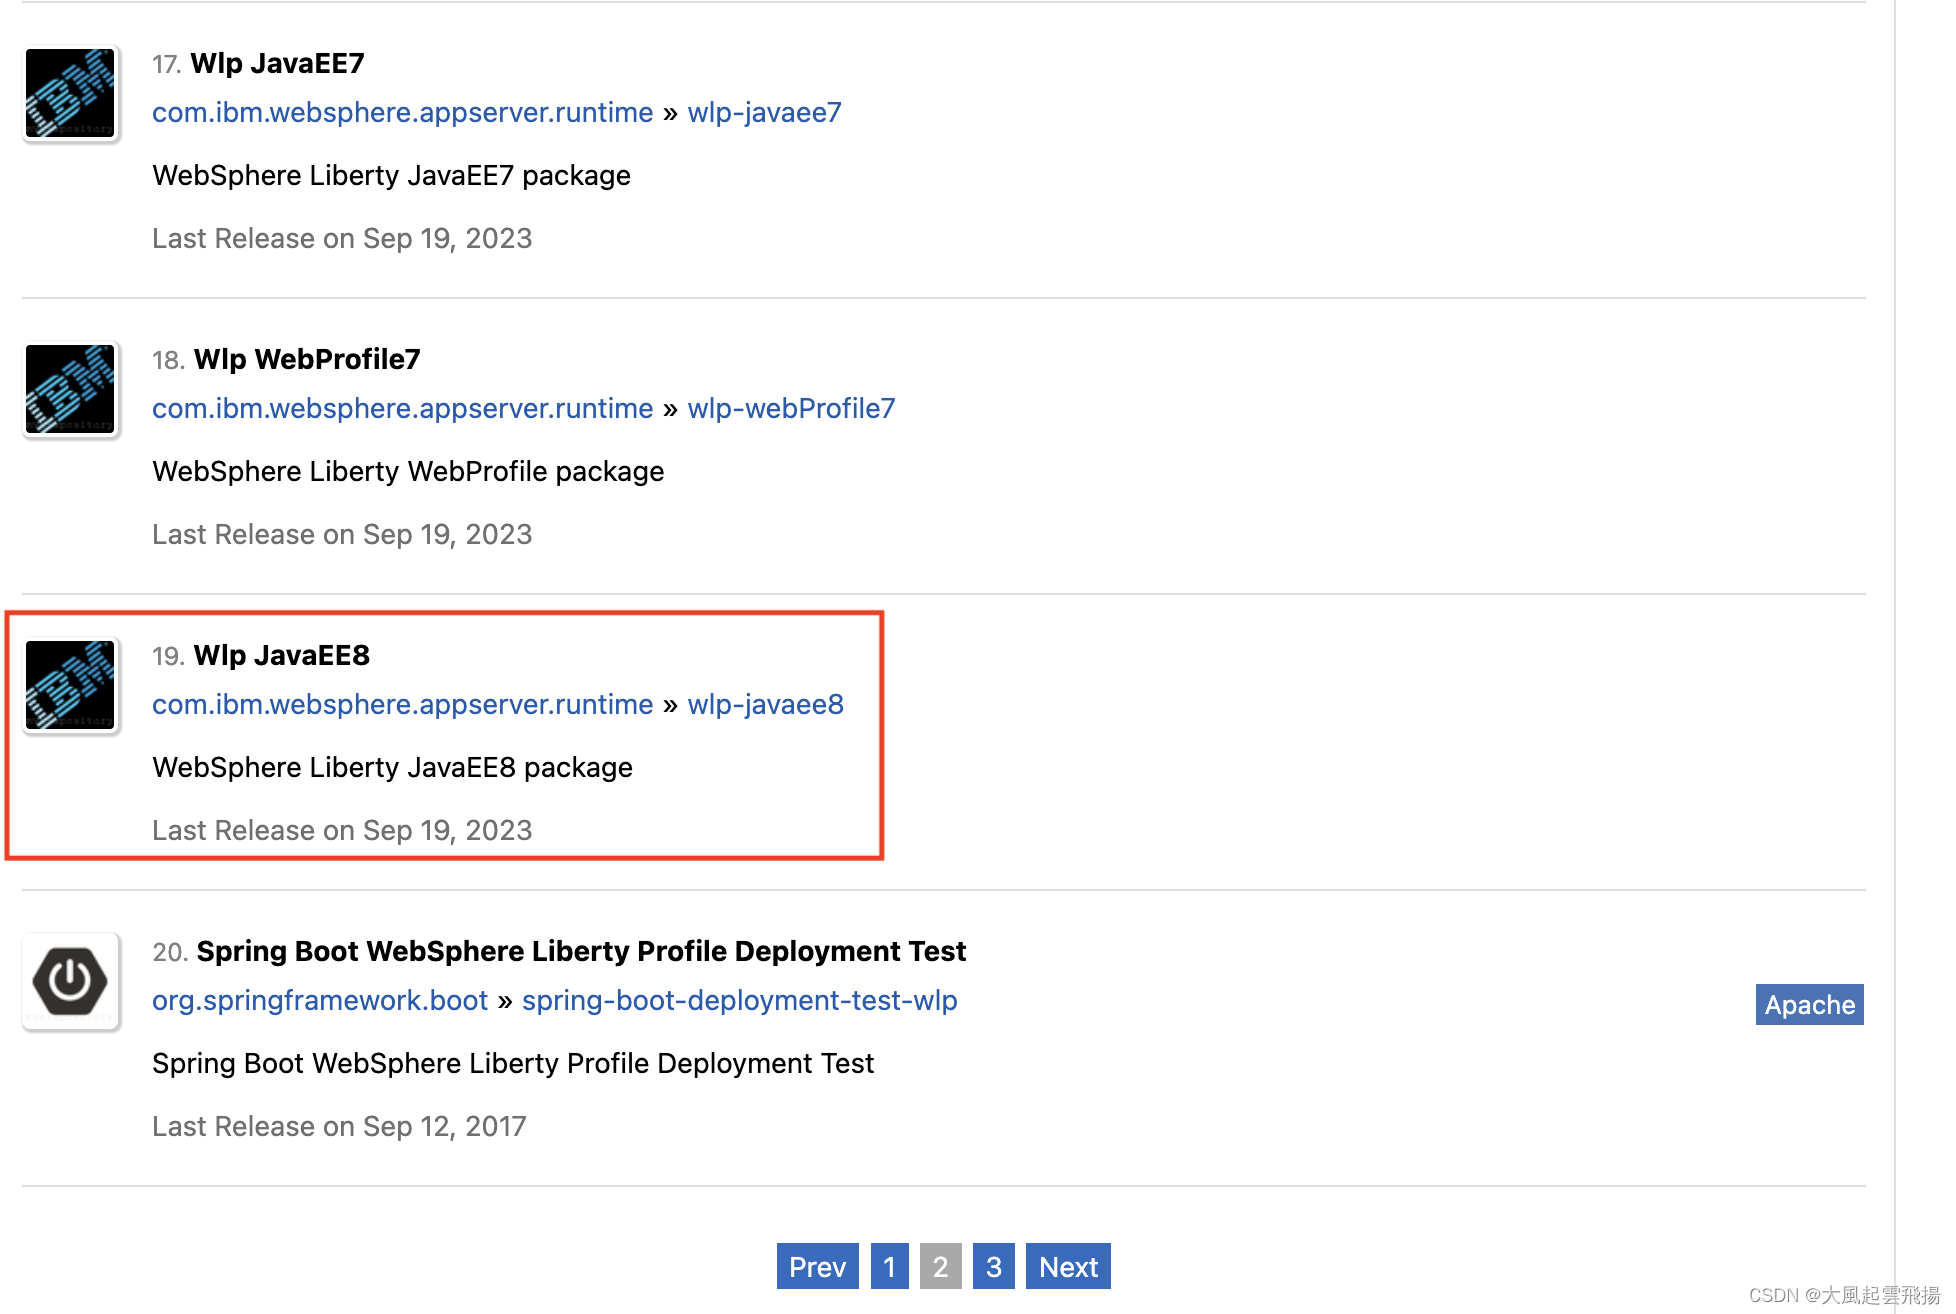Click IBM logo icon beside Wlp JavaEE8
1956x1314 pixels.
coord(70,685)
